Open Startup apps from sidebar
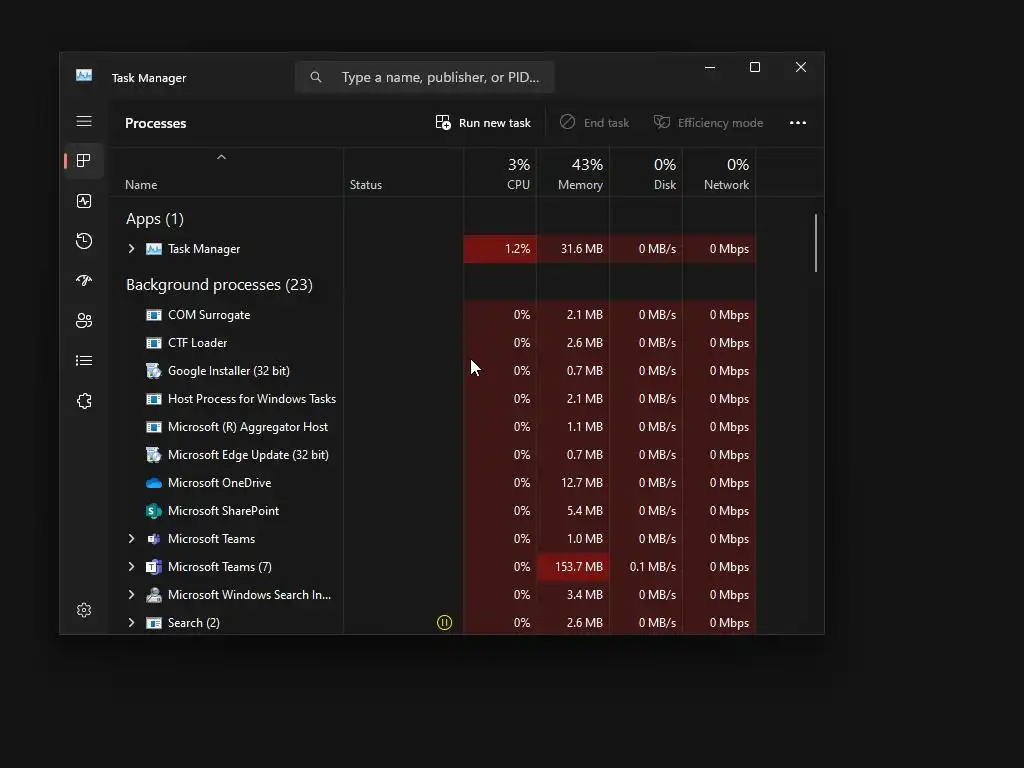The image size is (1024, 768). [x=84, y=281]
